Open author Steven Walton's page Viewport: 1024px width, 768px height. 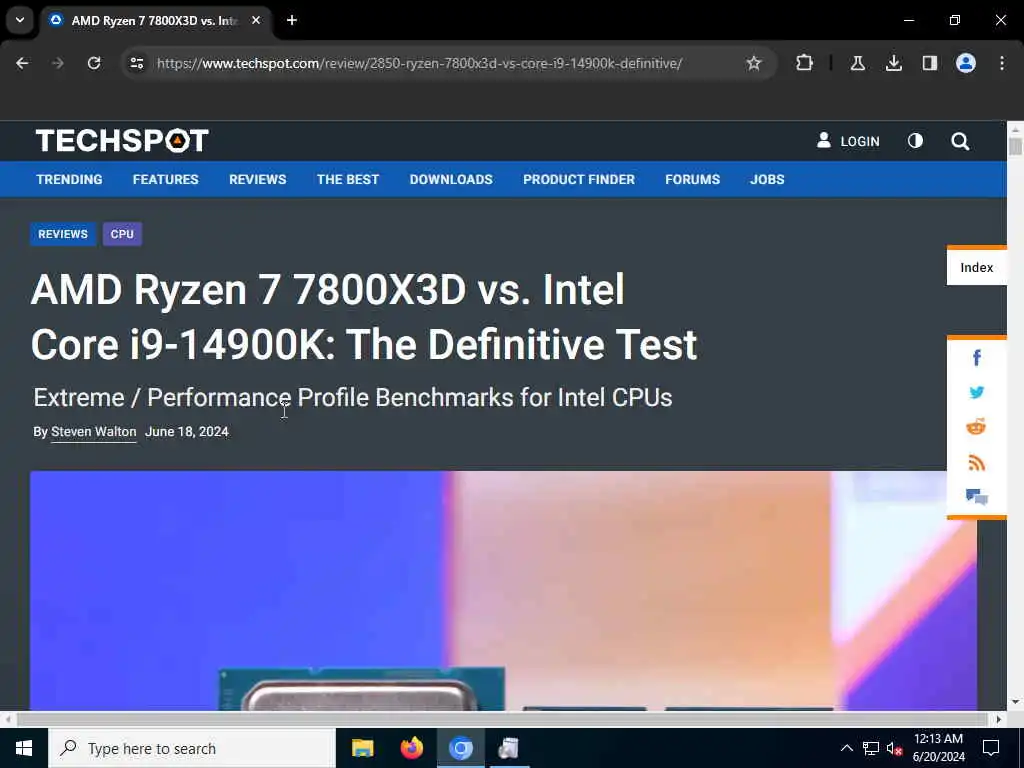pyautogui.click(x=93, y=432)
